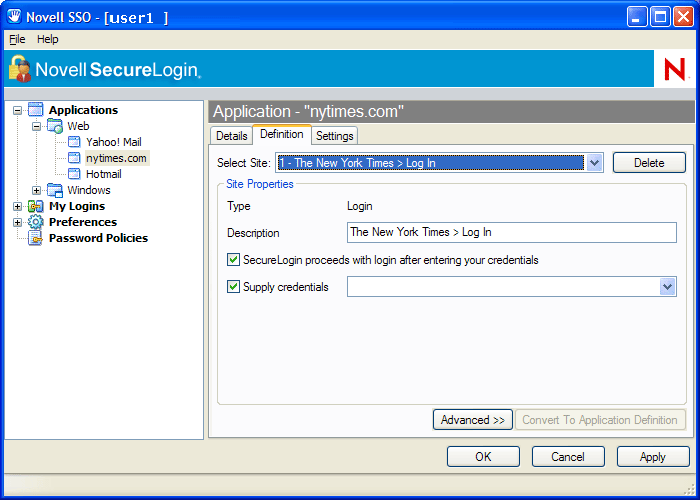Image resolution: width=700 pixels, height=500 pixels.
Task: Click the Hotmail application icon
Action: tap(74, 174)
